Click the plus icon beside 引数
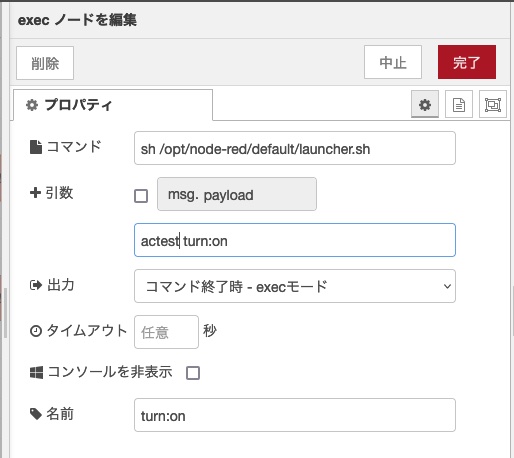This screenshot has height=458, width=514. pos(35,193)
